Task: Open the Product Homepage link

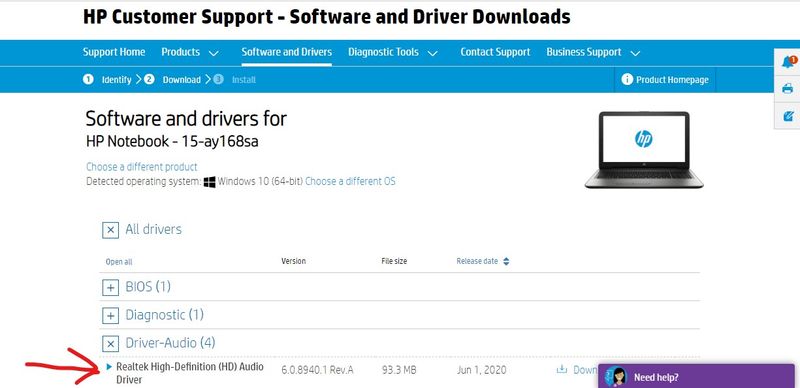Action: click(672, 80)
